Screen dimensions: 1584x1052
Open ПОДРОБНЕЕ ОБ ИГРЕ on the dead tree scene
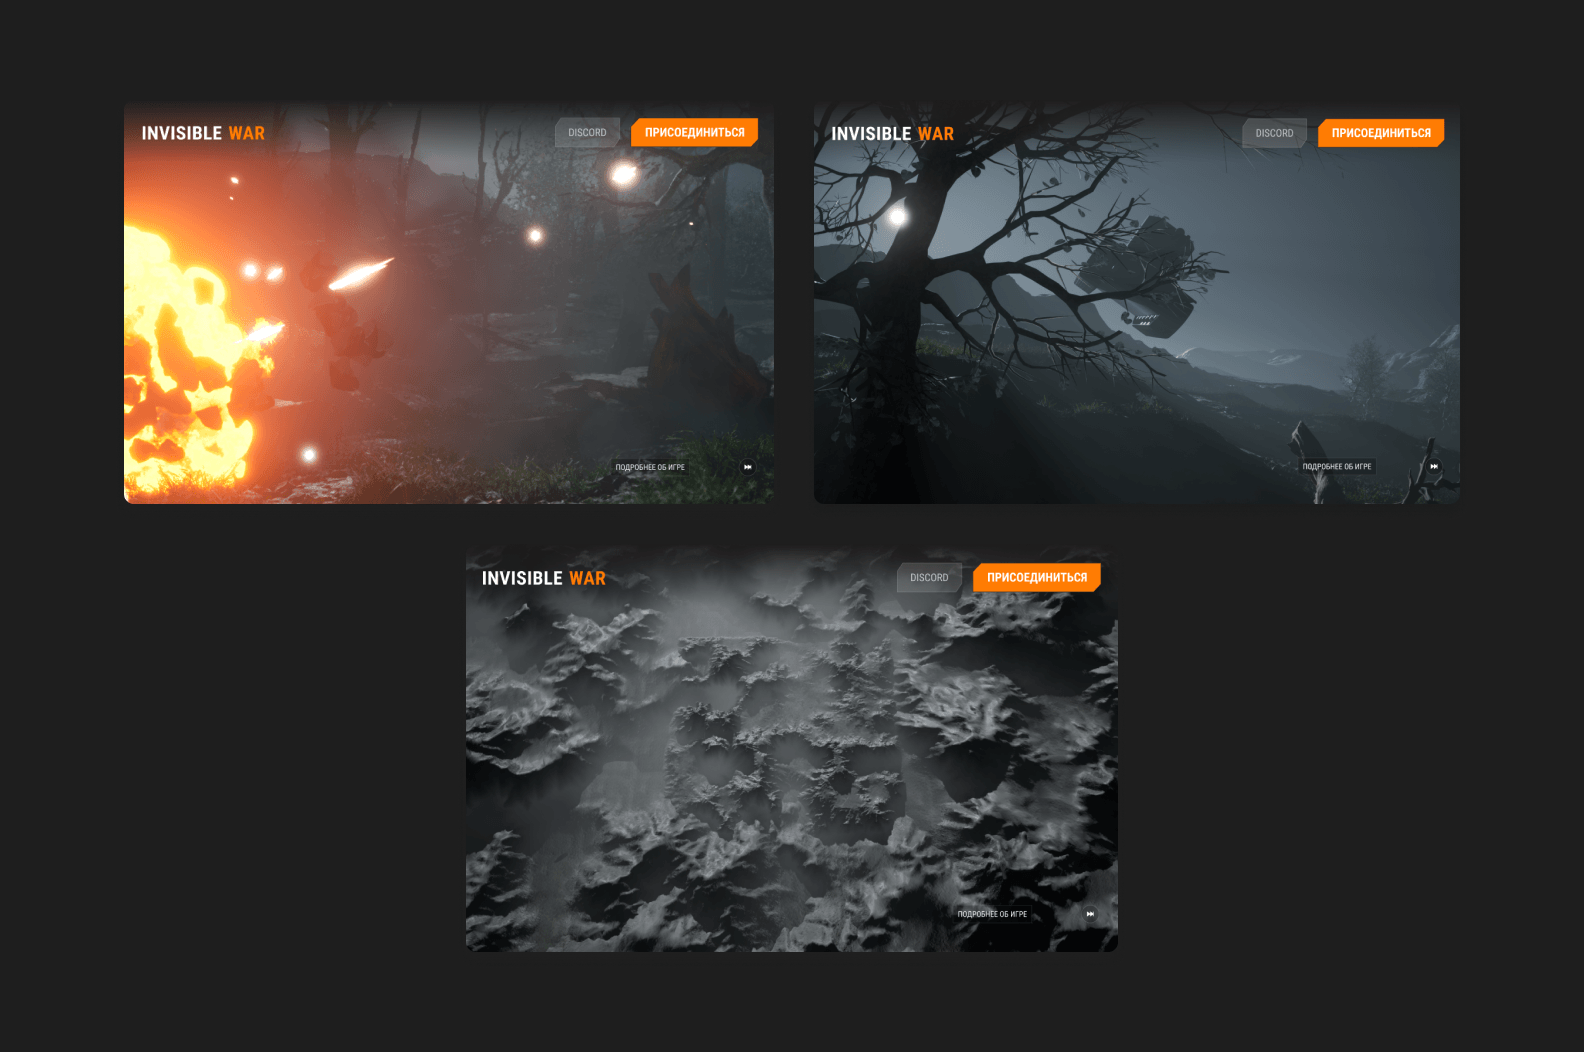[x=1337, y=466]
